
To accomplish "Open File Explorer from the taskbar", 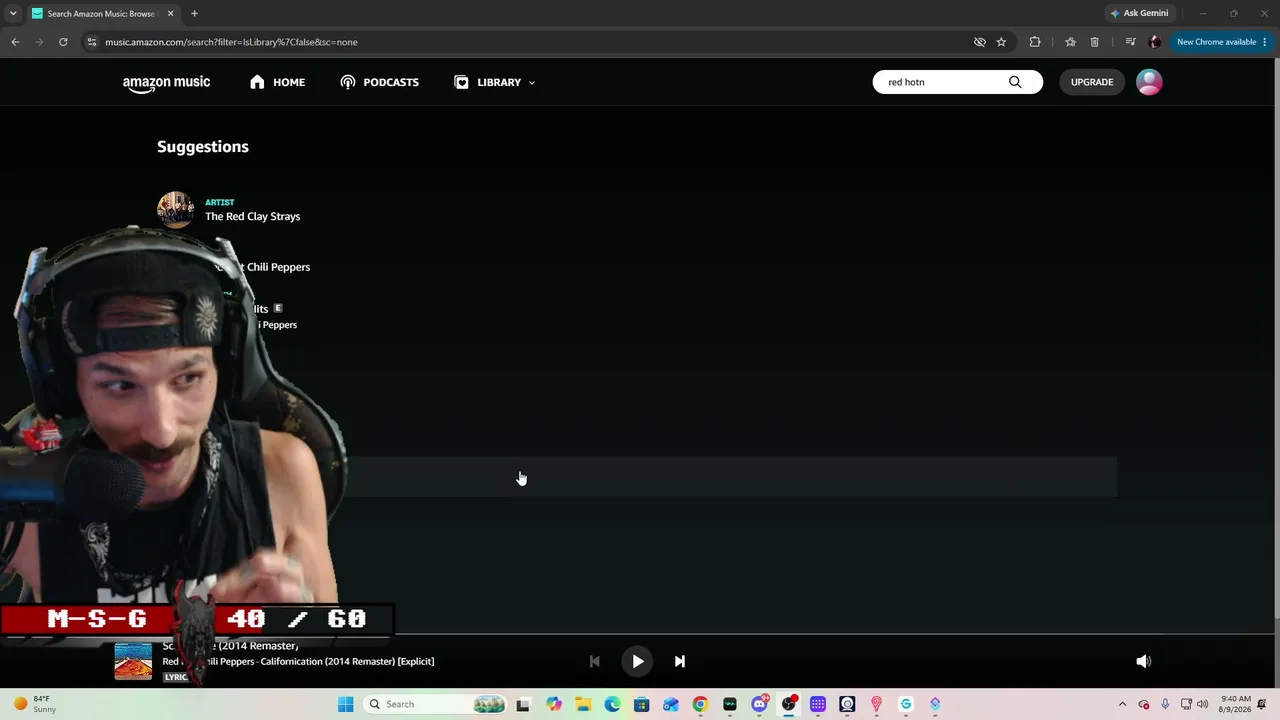I will coord(583,704).
